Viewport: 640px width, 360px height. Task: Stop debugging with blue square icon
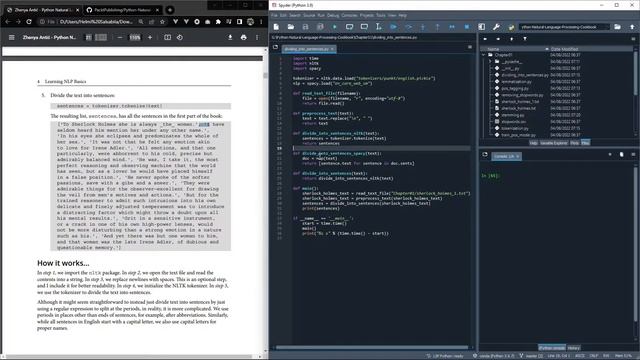467,27
